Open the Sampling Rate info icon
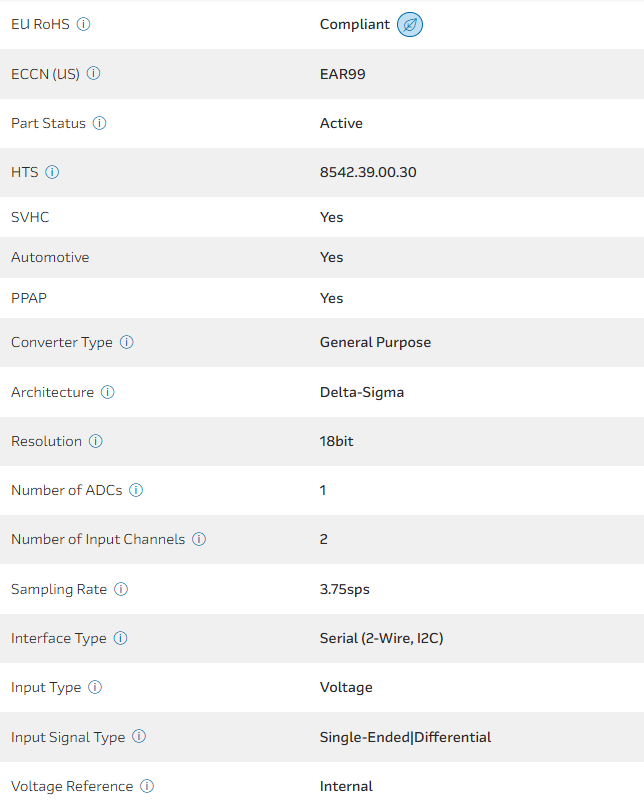 click(121, 589)
